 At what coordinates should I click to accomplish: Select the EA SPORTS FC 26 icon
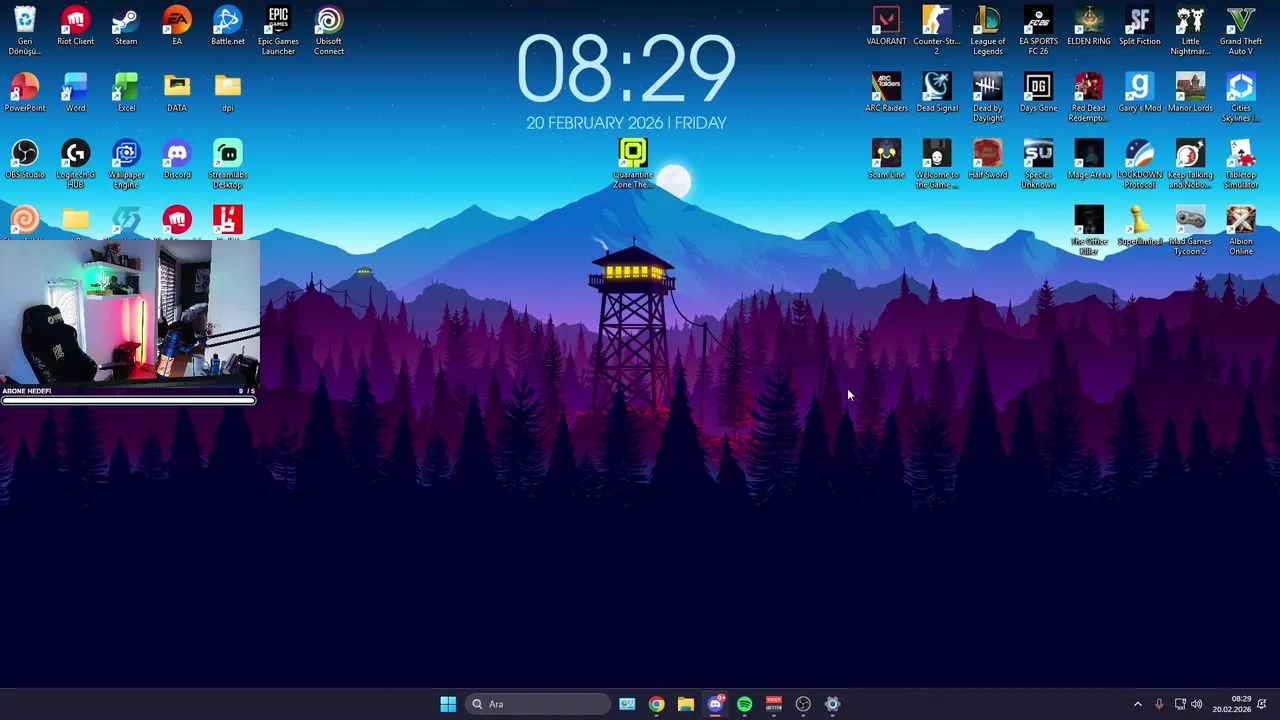[1038, 31]
